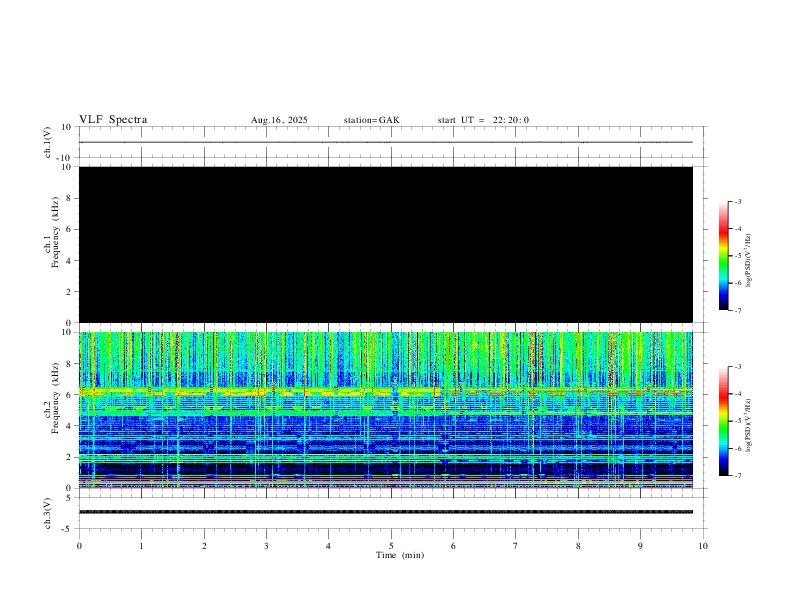Click the 3 minute tick label on time axis

266,546
